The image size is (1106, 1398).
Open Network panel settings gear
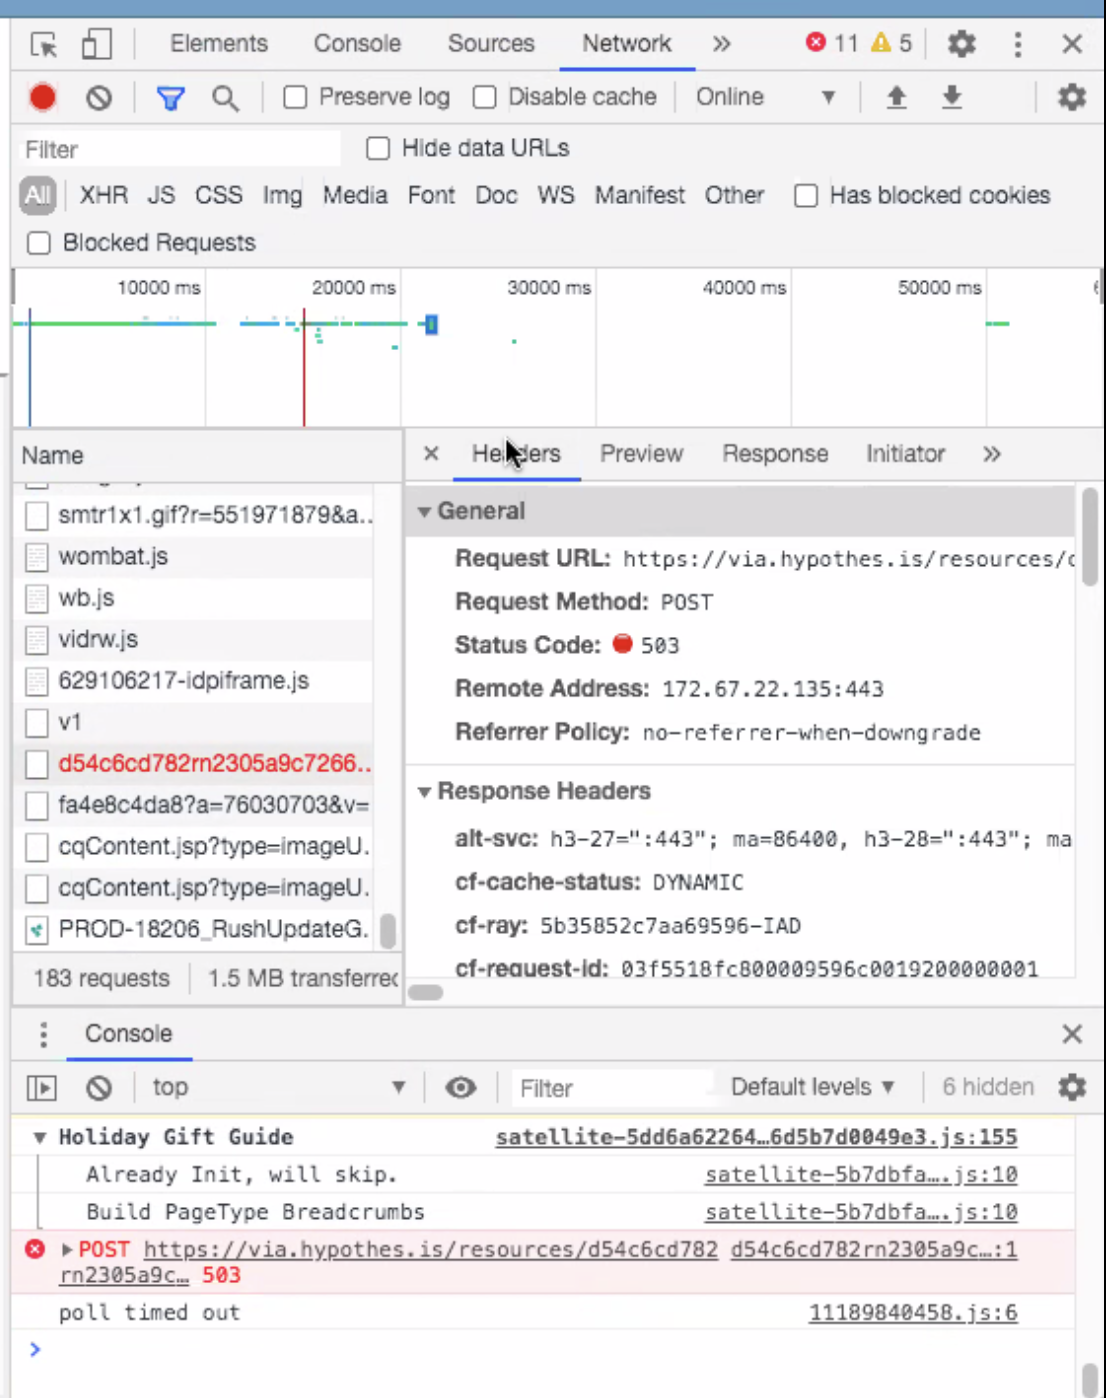point(1072,97)
